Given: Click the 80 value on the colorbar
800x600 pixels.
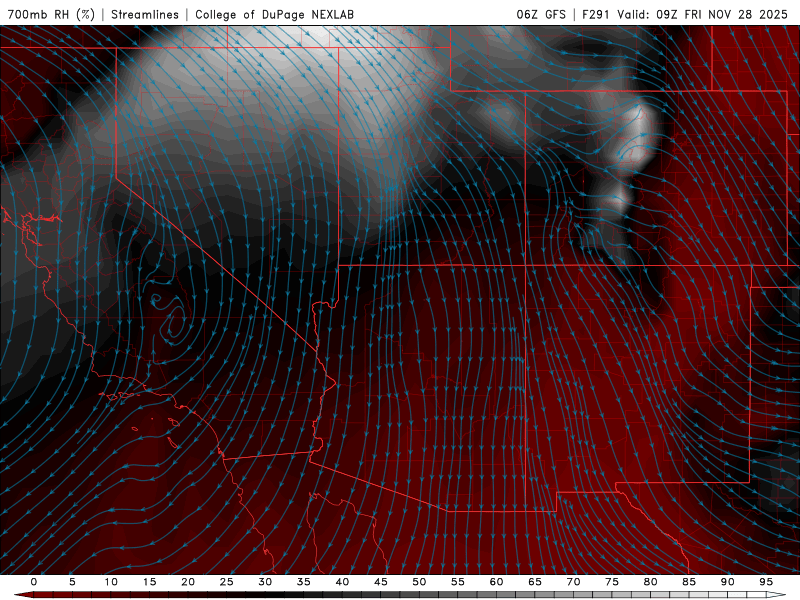Looking at the screenshot, I should 650,582.
